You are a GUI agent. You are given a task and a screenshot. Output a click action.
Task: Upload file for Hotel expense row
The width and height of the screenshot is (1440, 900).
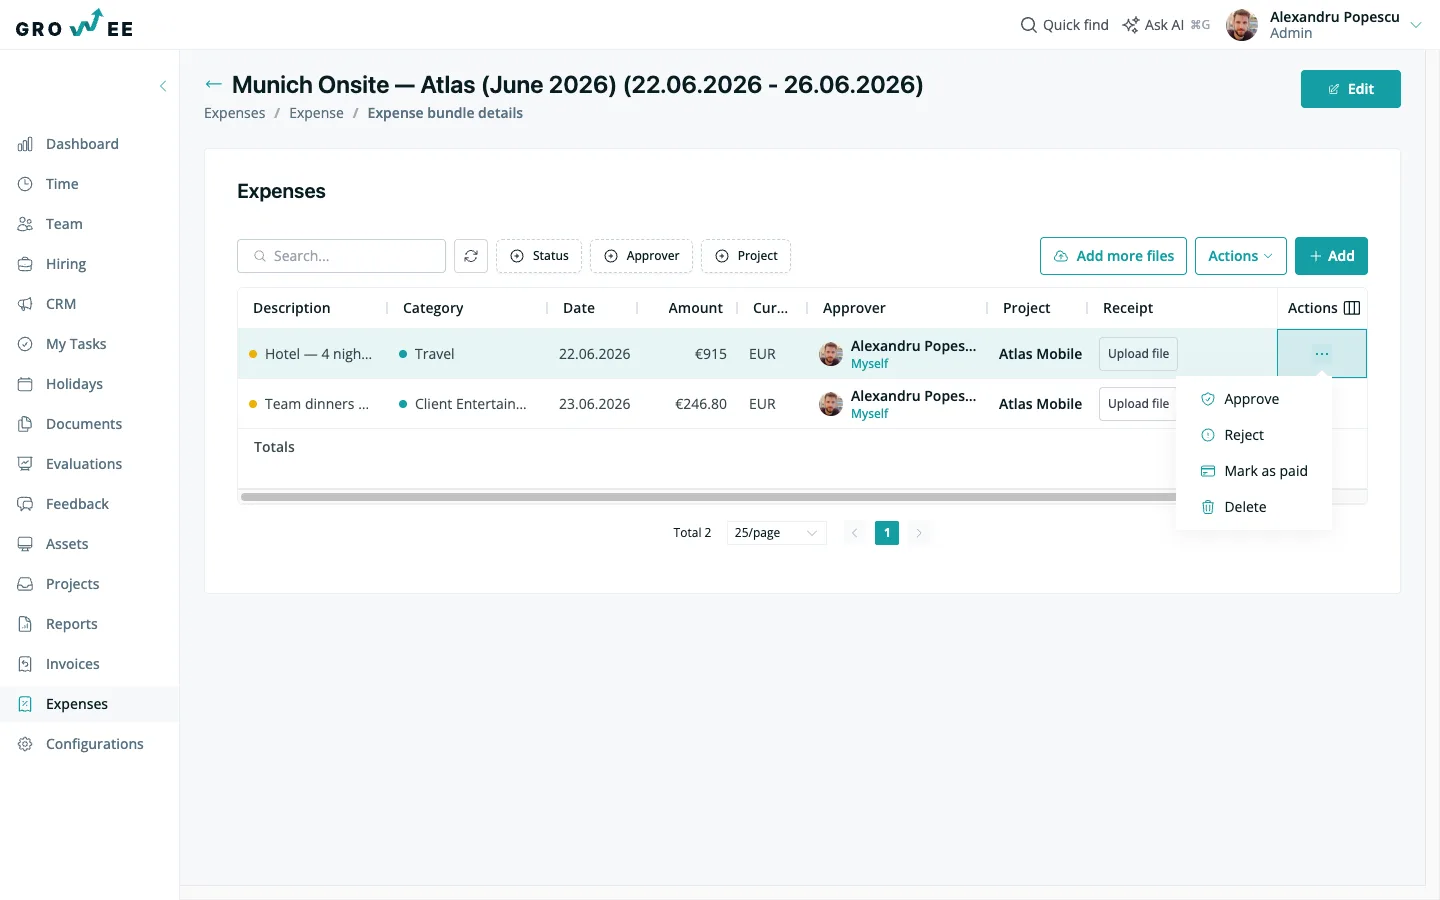1138,354
